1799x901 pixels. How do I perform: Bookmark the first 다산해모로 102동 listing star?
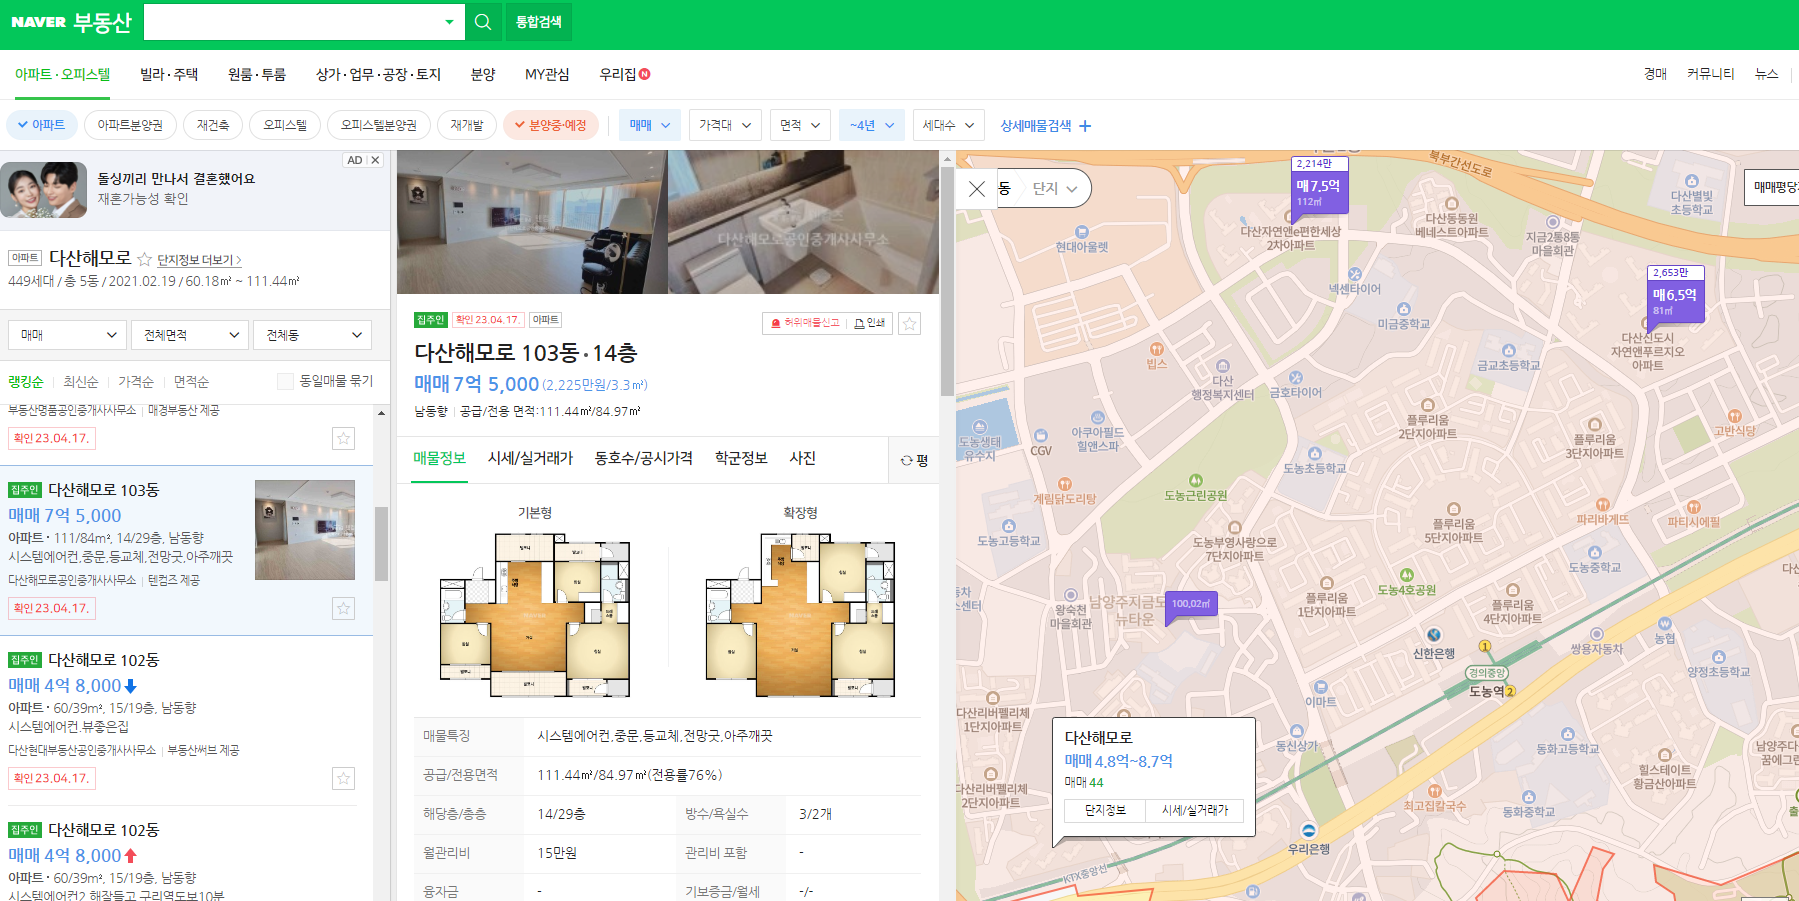[343, 778]
